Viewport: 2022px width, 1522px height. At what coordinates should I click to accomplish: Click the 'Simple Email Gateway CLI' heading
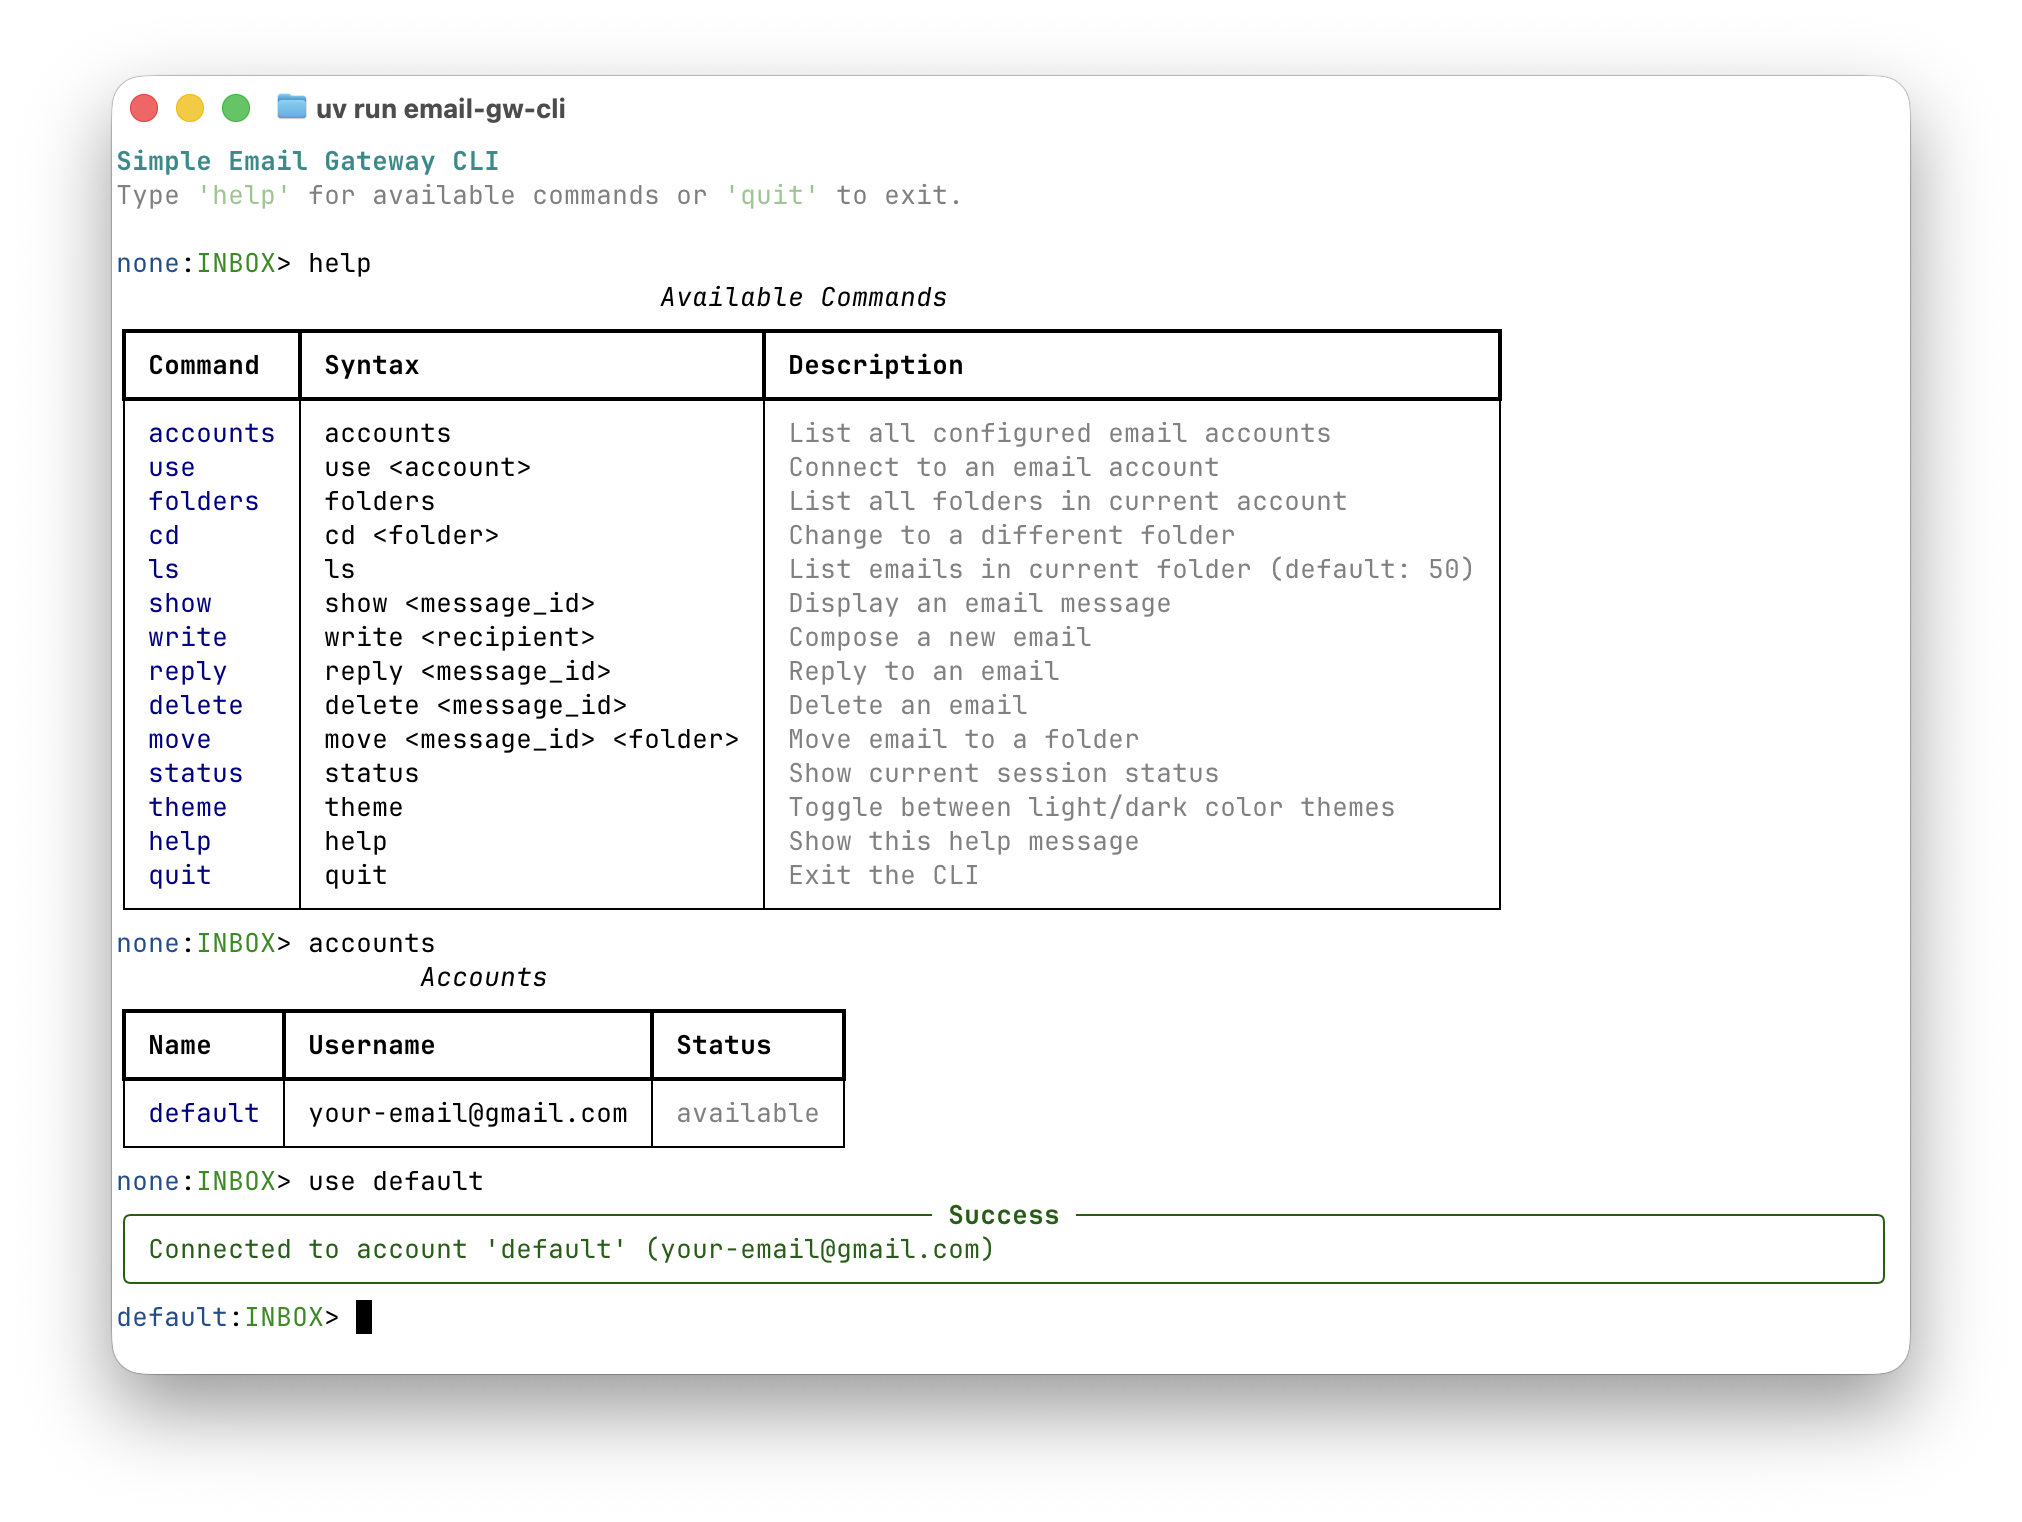coord(308,161)
